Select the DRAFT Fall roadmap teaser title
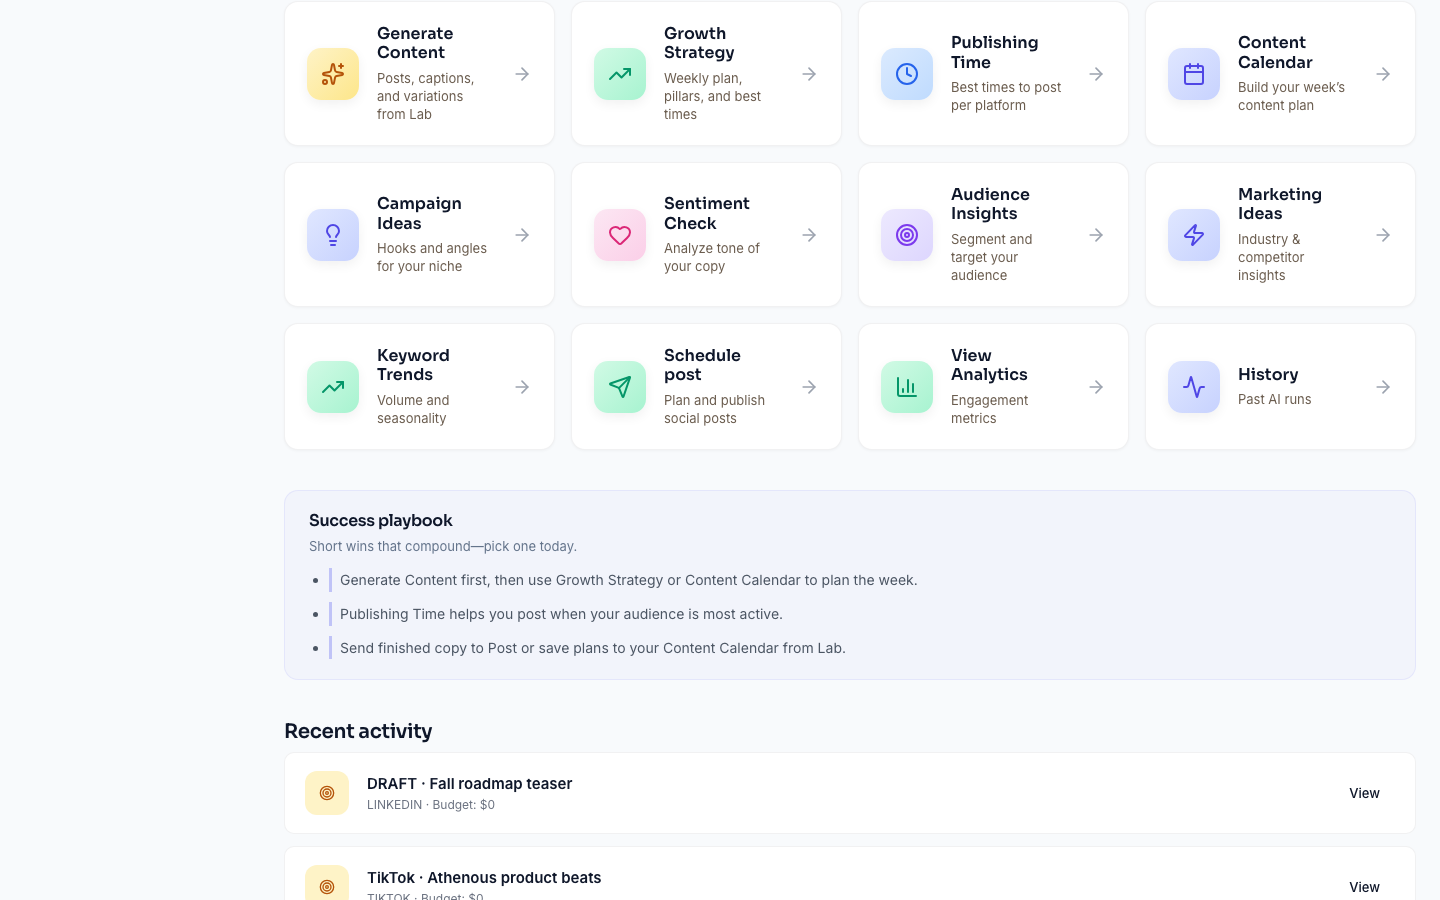Screen dimensions: 1440x900 pos(469,783)
